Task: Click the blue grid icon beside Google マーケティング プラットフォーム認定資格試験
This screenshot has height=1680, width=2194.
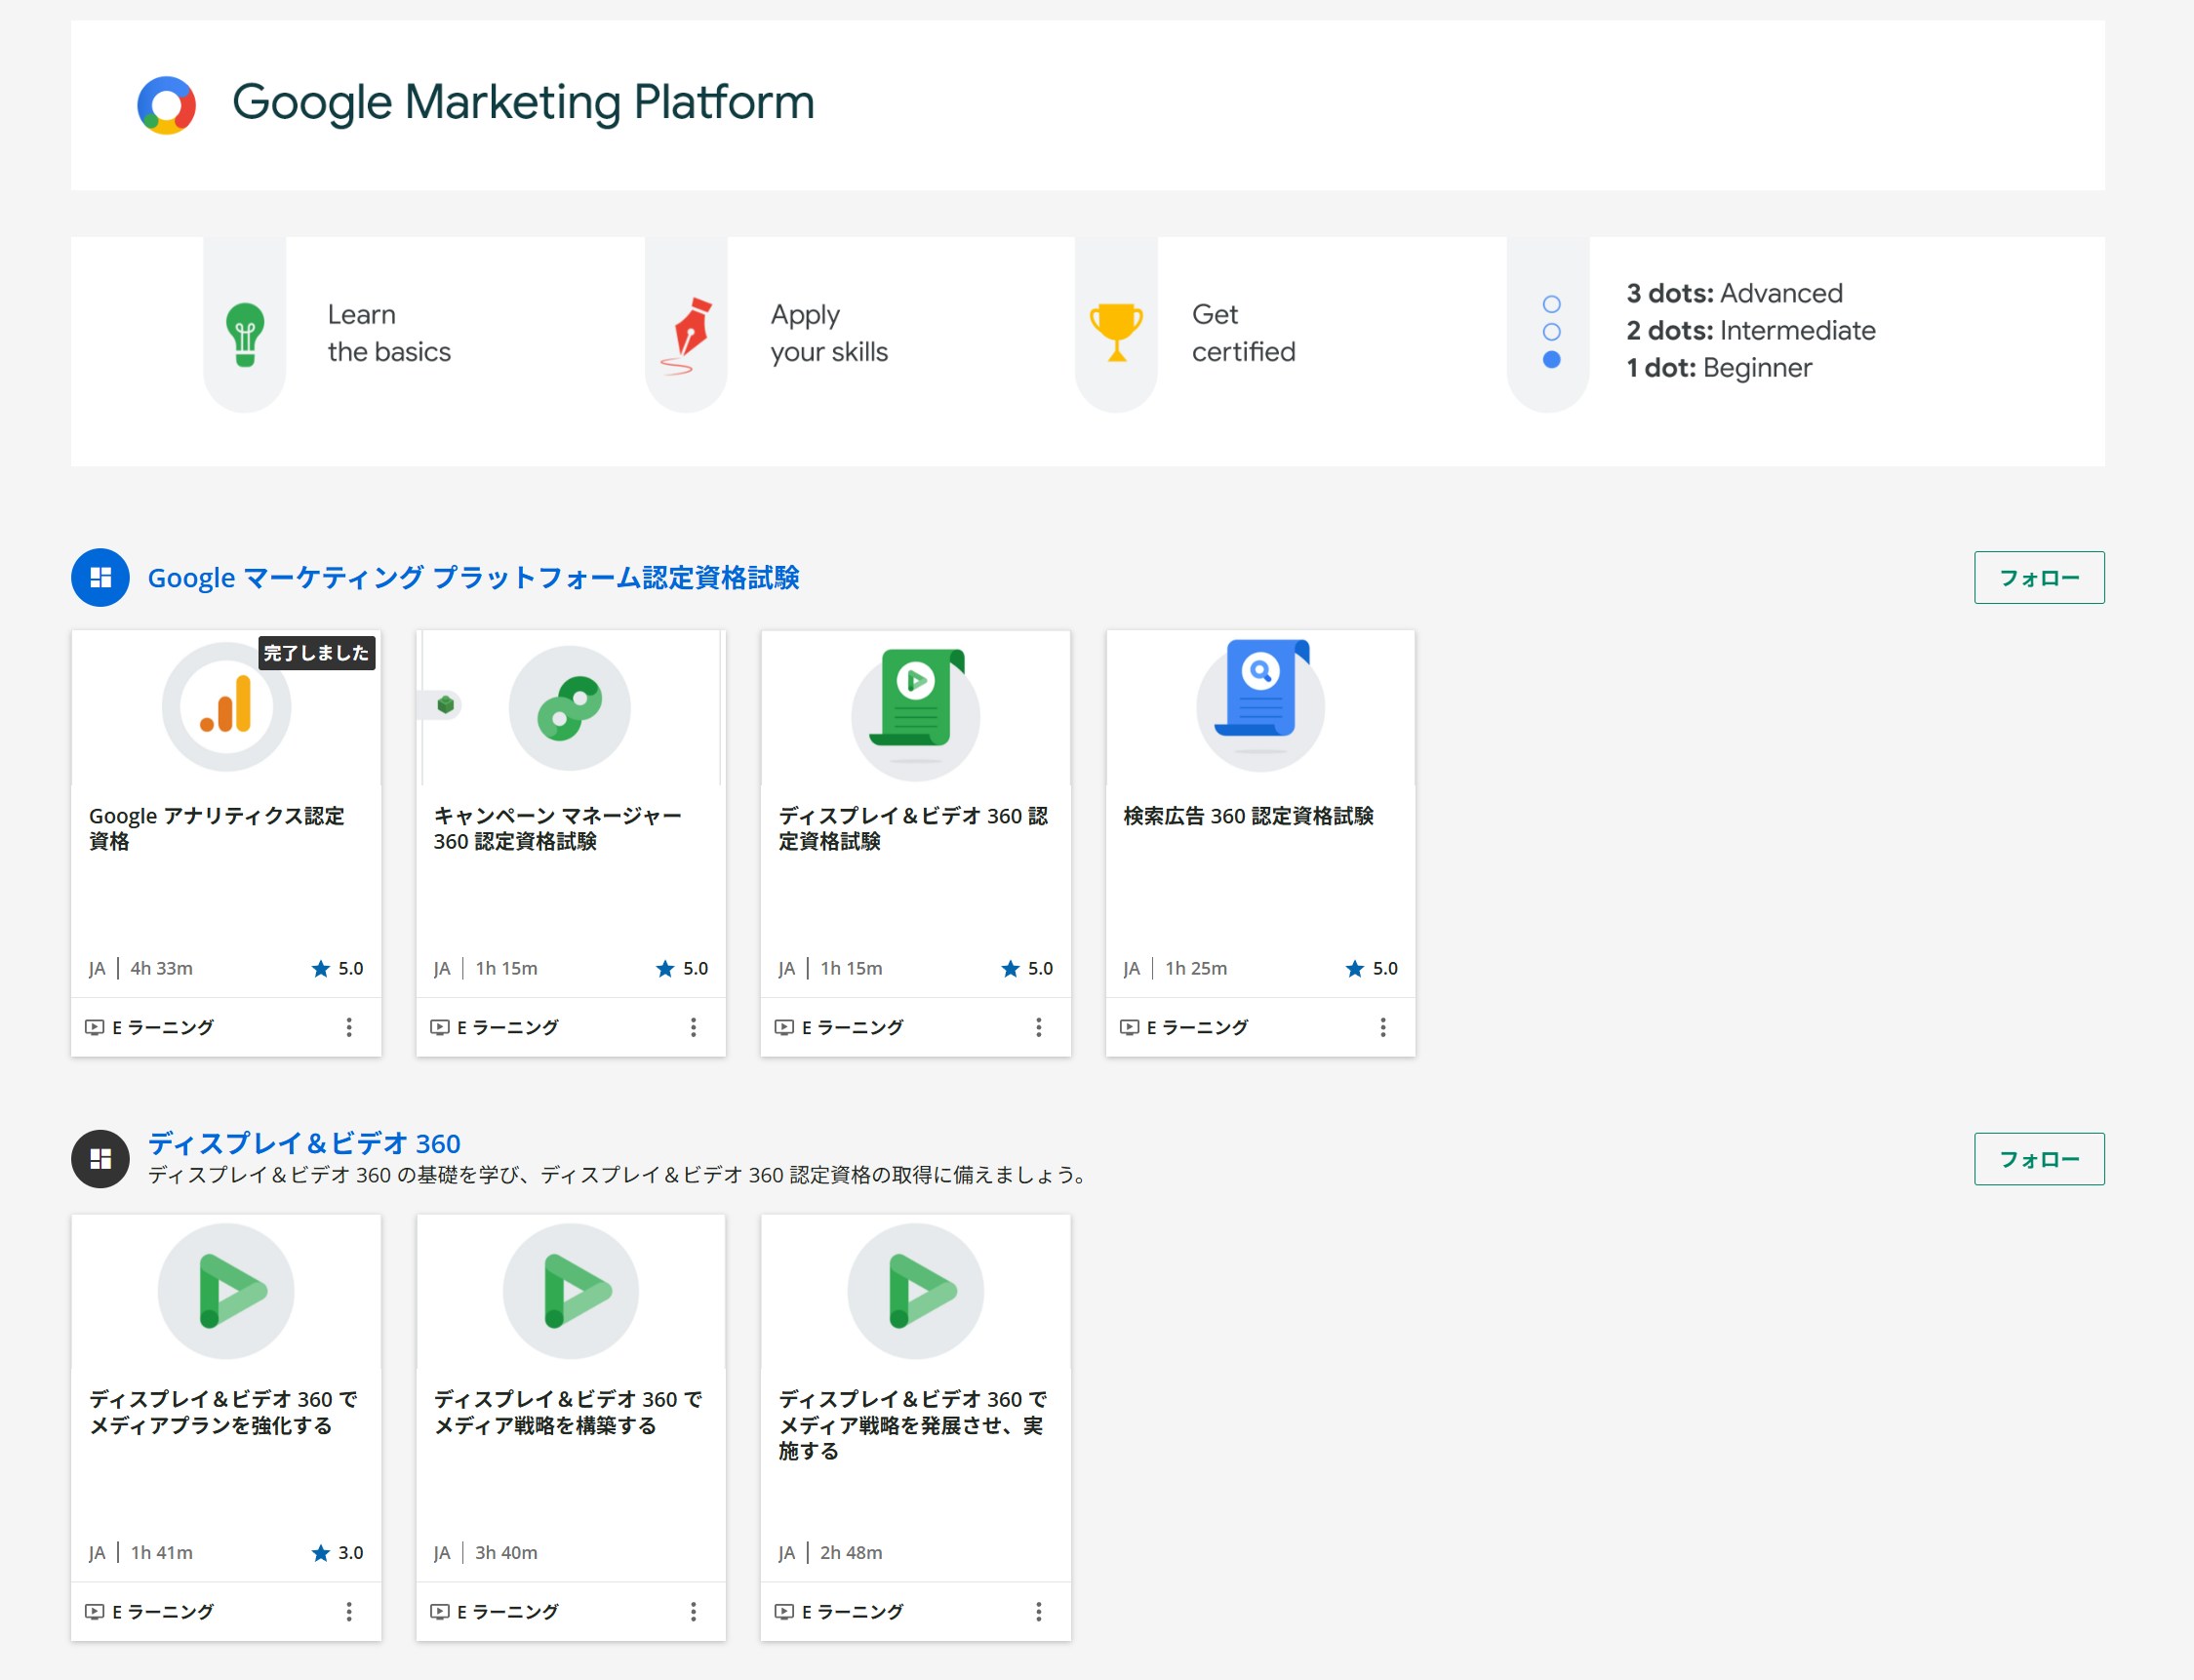Action: tap(100, 577)
